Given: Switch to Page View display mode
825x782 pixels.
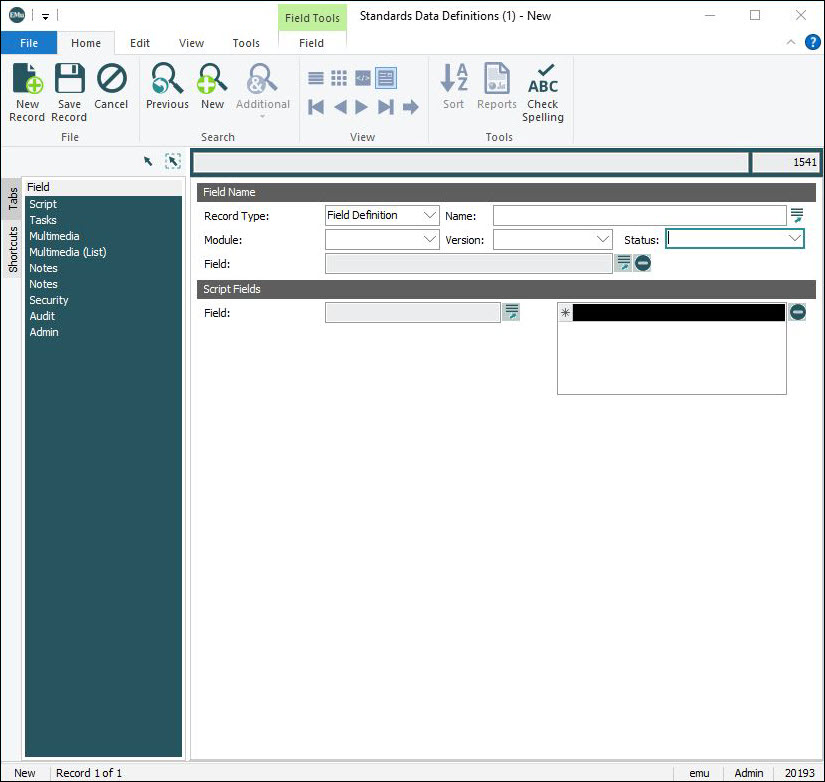Looking at the screenshot, I should (x=386, y=78).
